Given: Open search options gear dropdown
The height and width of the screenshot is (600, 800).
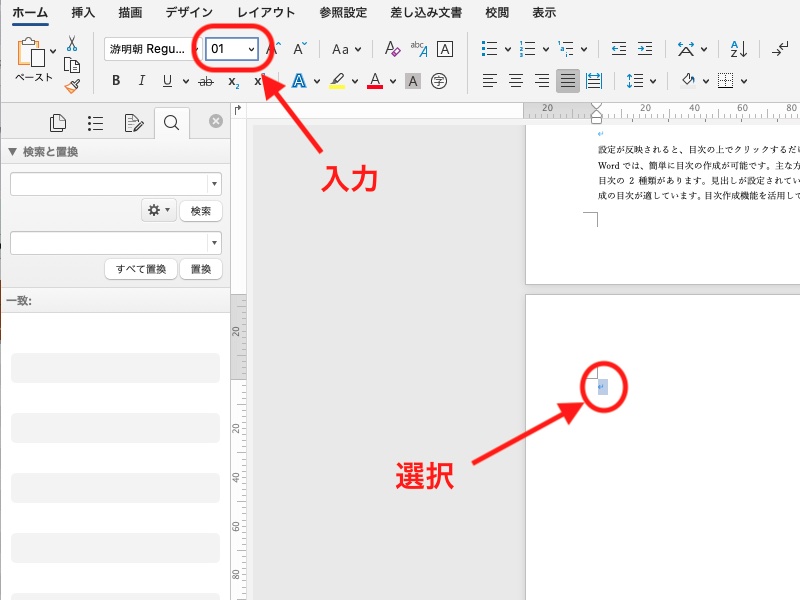Looking at the screenshot, I should point(158,211).
